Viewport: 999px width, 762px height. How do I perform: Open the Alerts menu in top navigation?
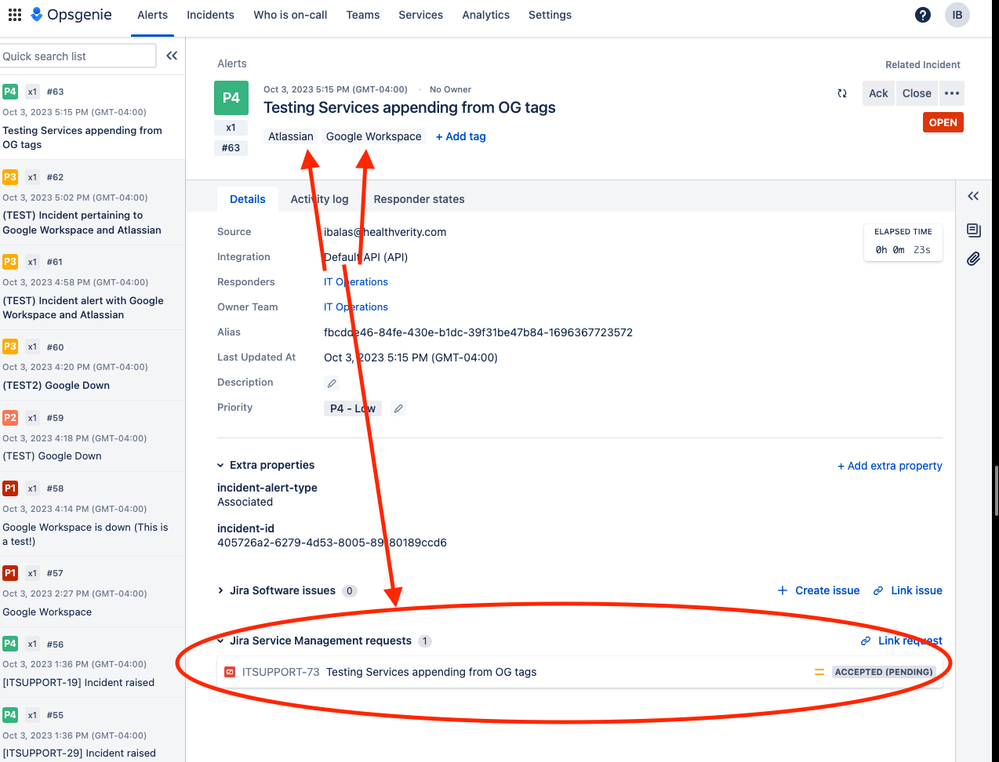pos(152,15)
